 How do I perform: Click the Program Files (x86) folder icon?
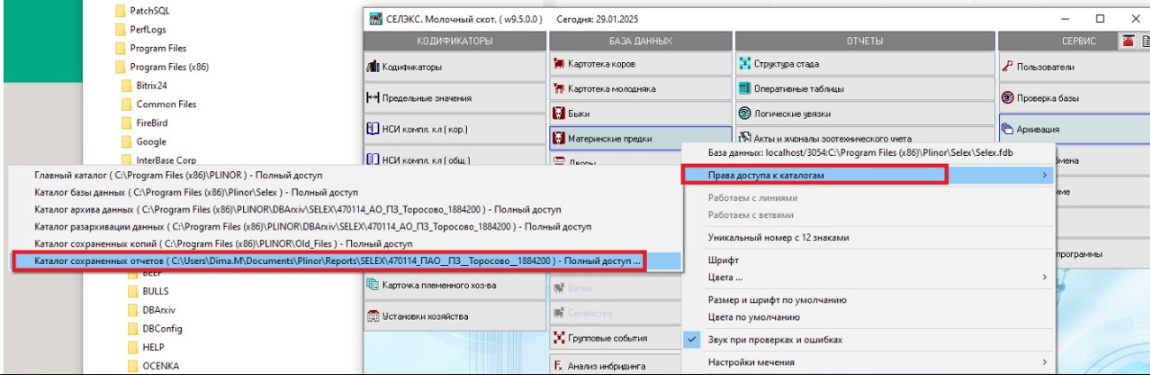click(121, 67)
